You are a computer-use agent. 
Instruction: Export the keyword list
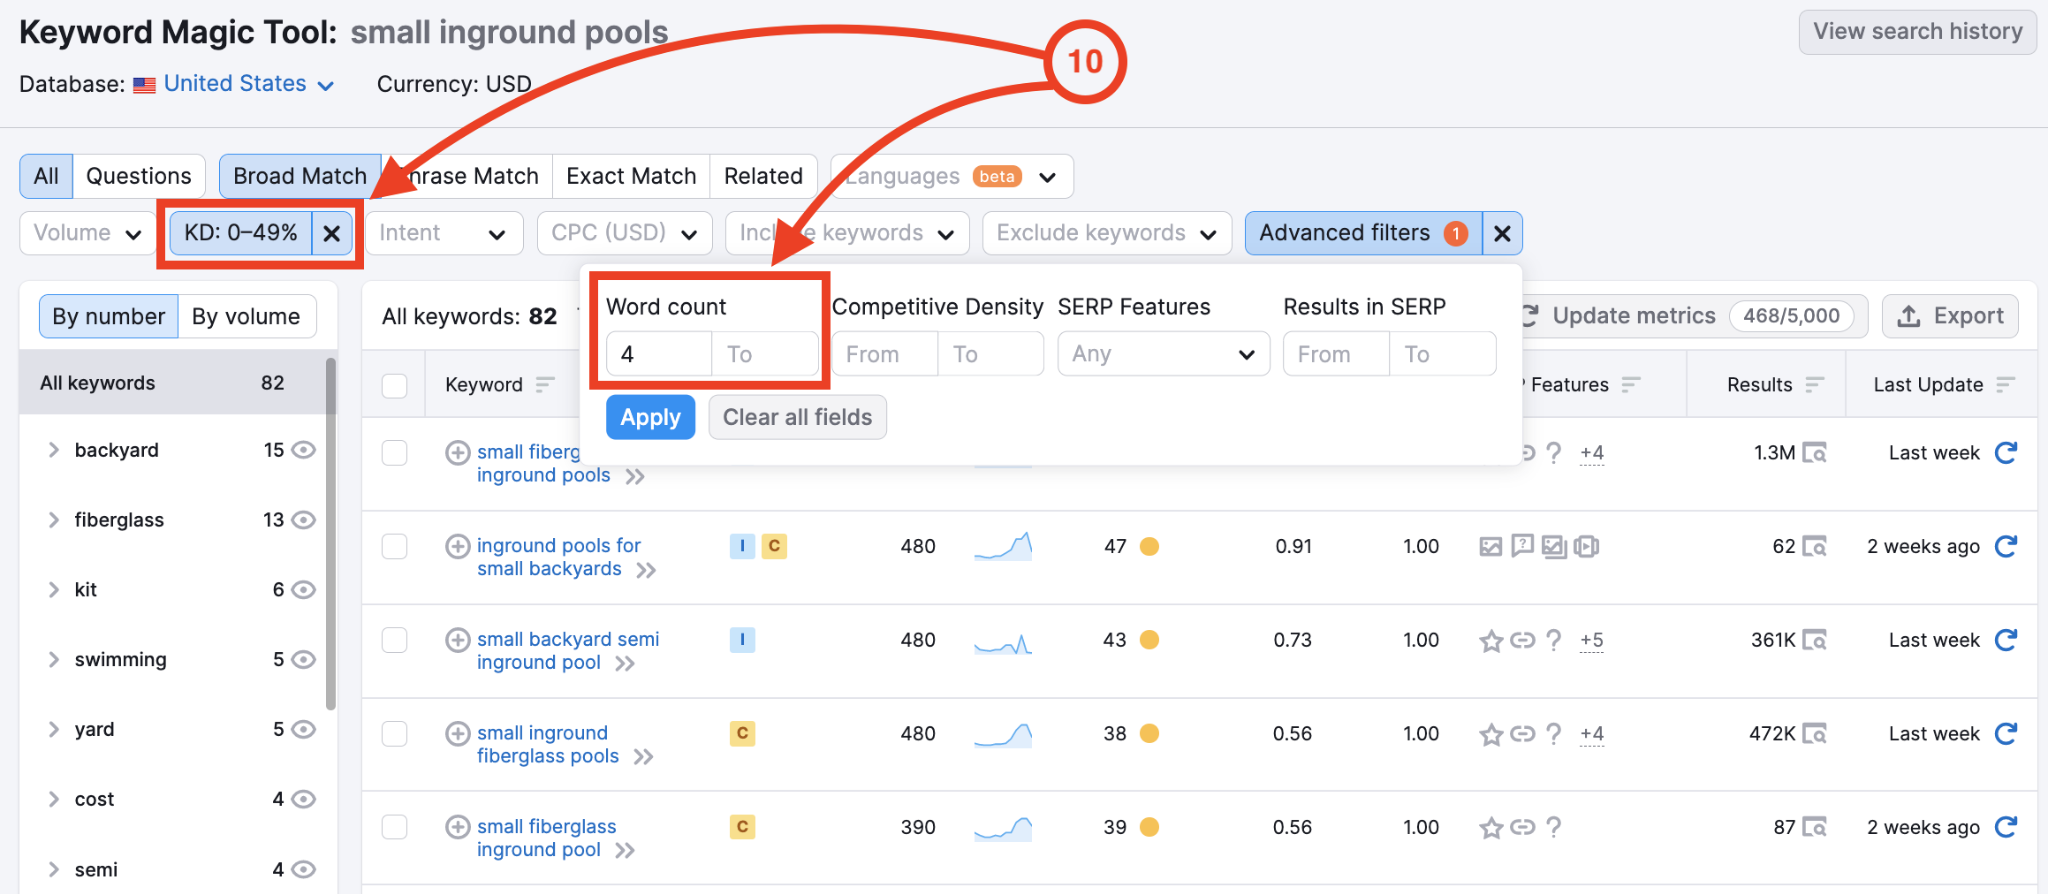pos(1950,316)
